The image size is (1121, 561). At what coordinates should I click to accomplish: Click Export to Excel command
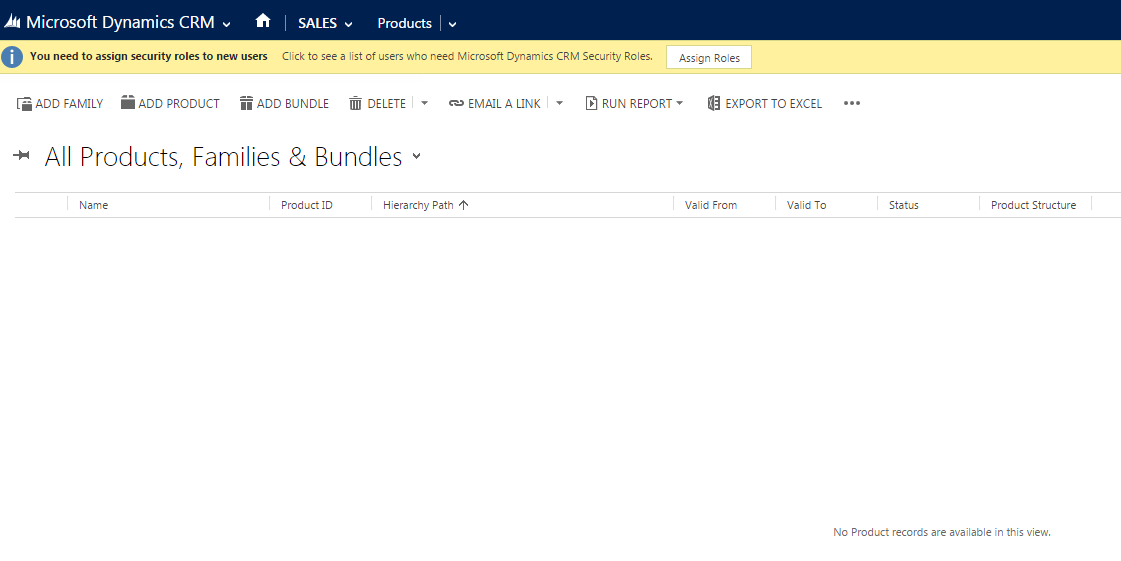764,103
